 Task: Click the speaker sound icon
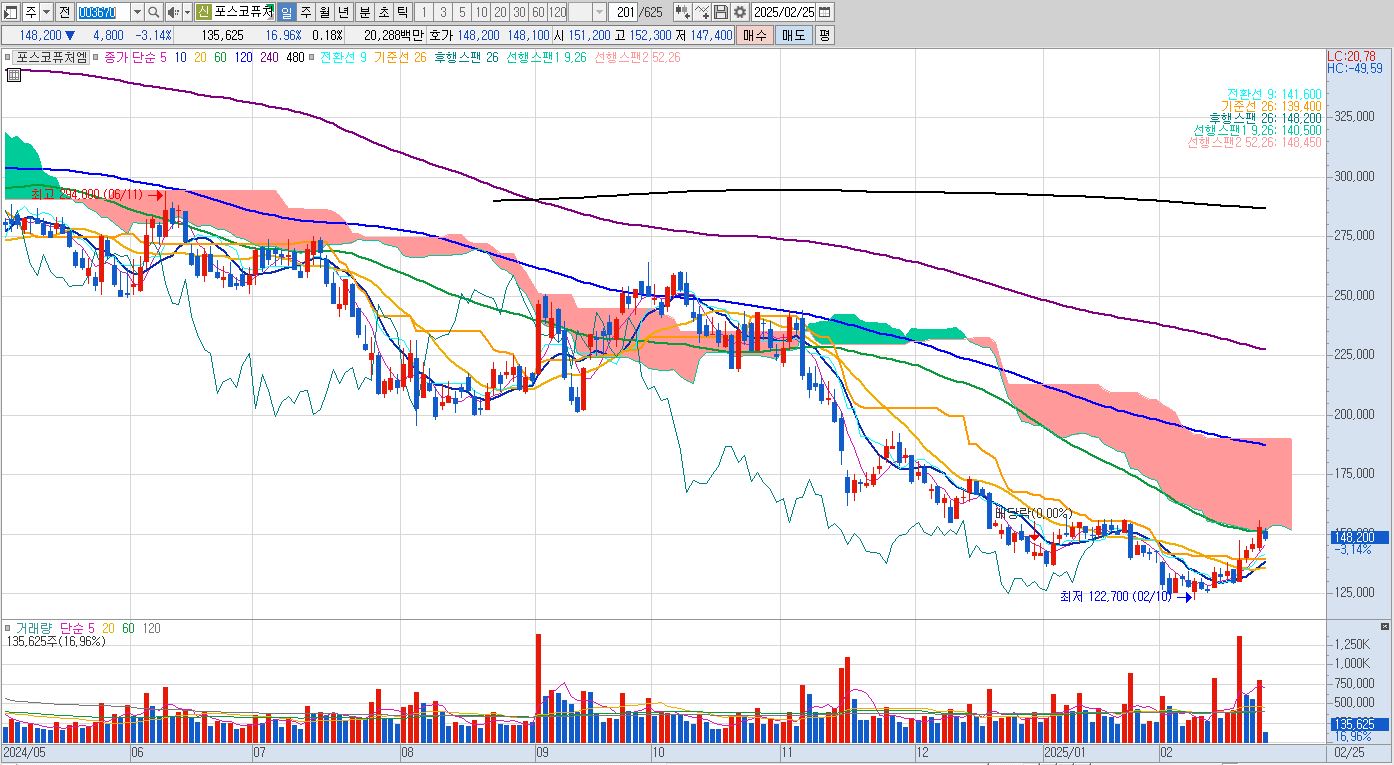pos(172,12)
